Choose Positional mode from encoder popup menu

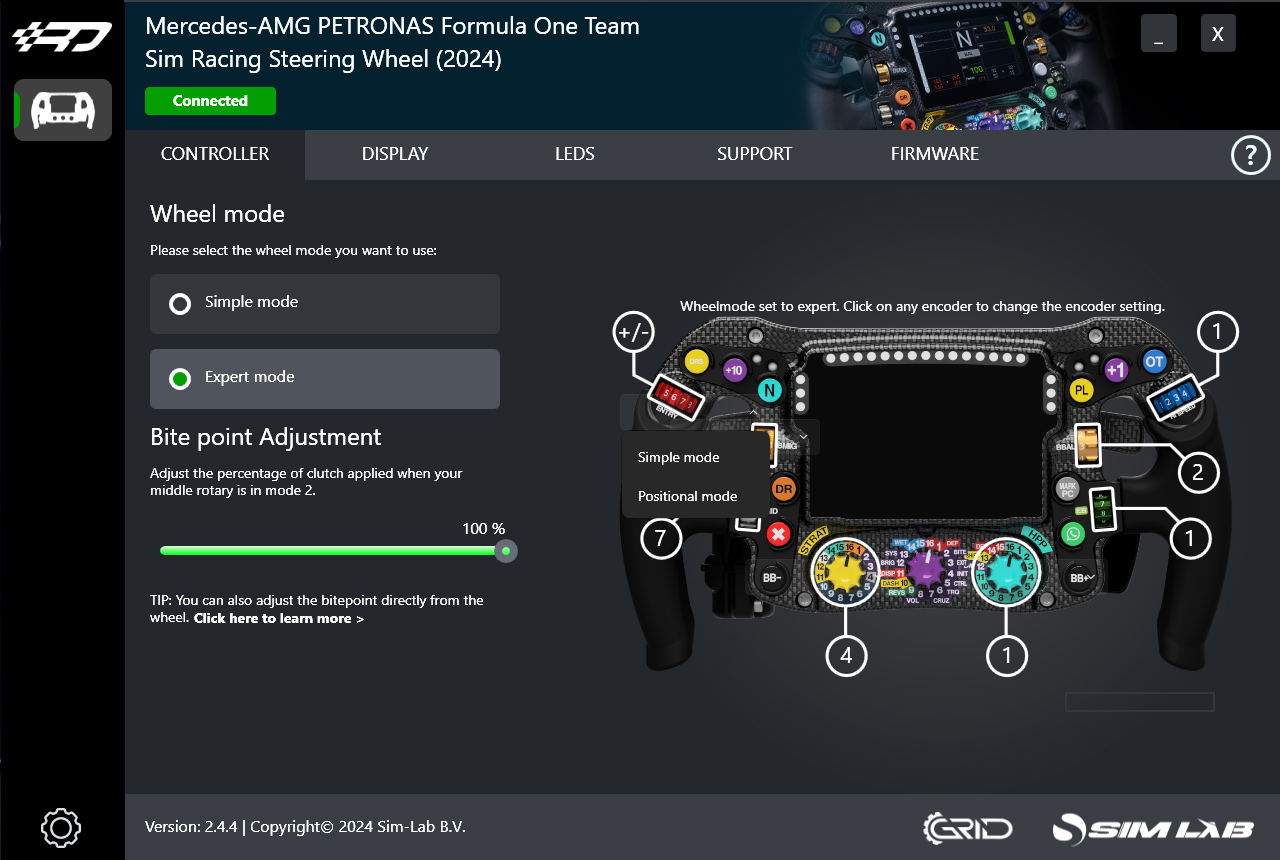tap(687, 496)
